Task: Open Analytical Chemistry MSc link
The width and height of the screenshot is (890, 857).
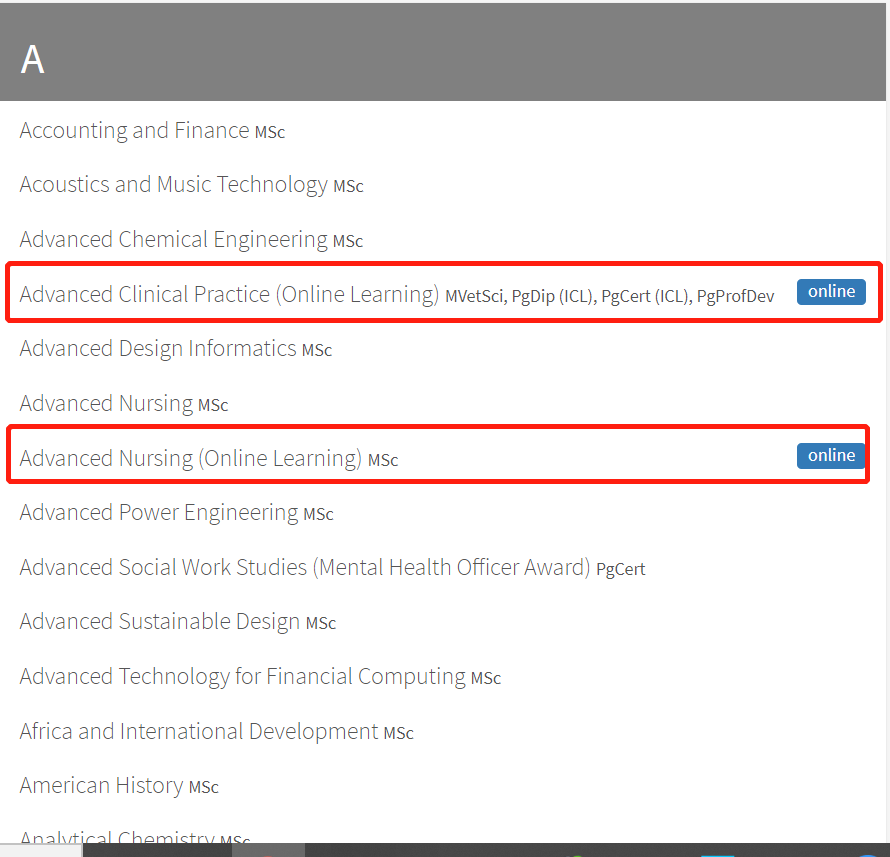Action: click(x=135, y=837)
